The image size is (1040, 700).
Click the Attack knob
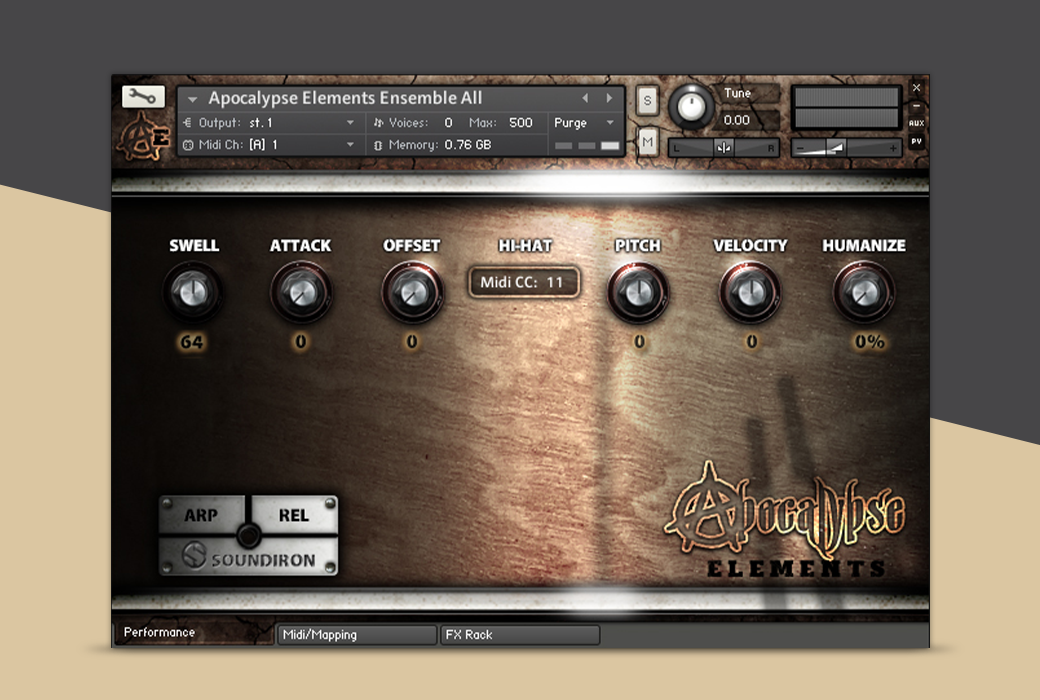tap(300, 292)
